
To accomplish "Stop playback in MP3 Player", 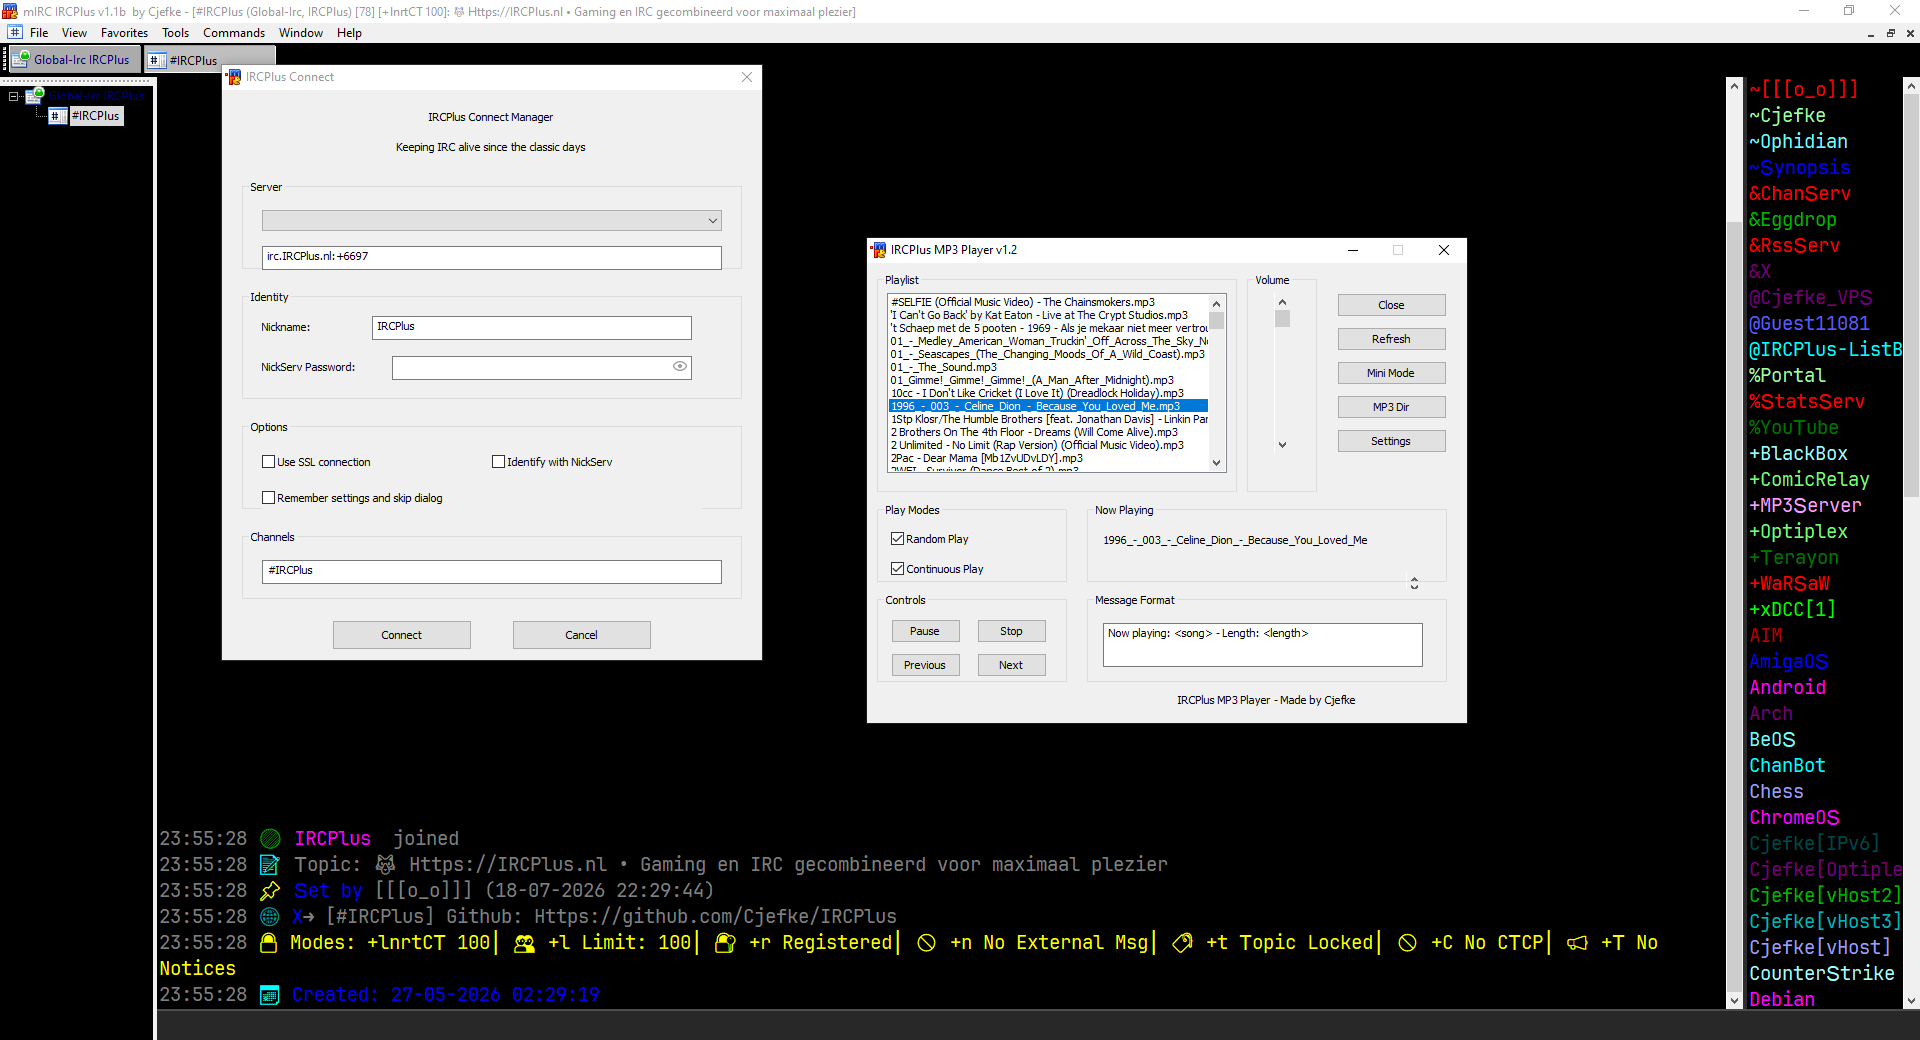I will [1011, 631].
